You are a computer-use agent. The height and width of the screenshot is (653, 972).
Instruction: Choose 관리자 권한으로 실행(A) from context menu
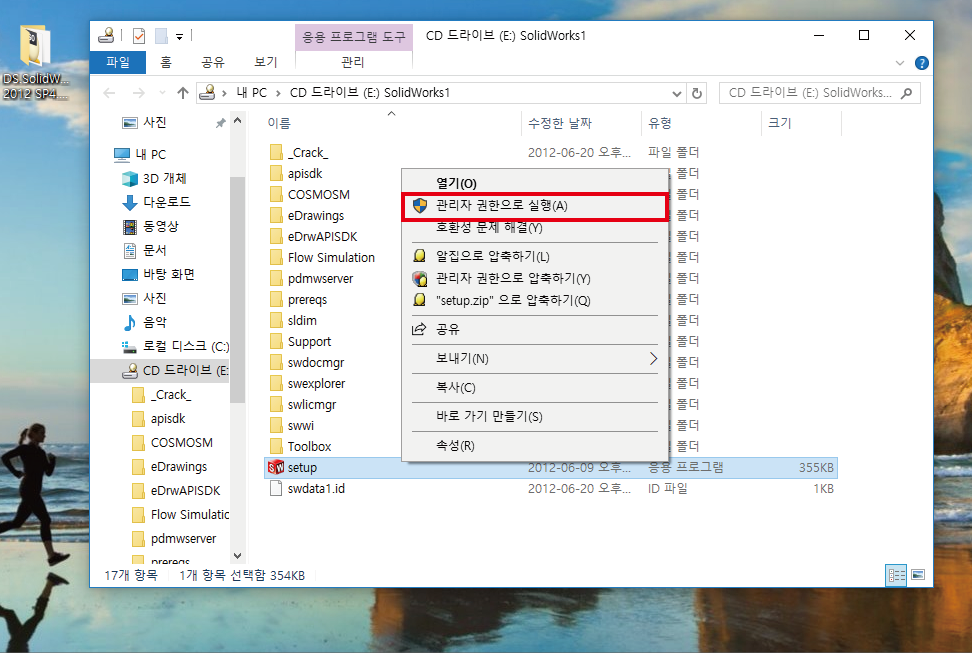click(536, 207)
